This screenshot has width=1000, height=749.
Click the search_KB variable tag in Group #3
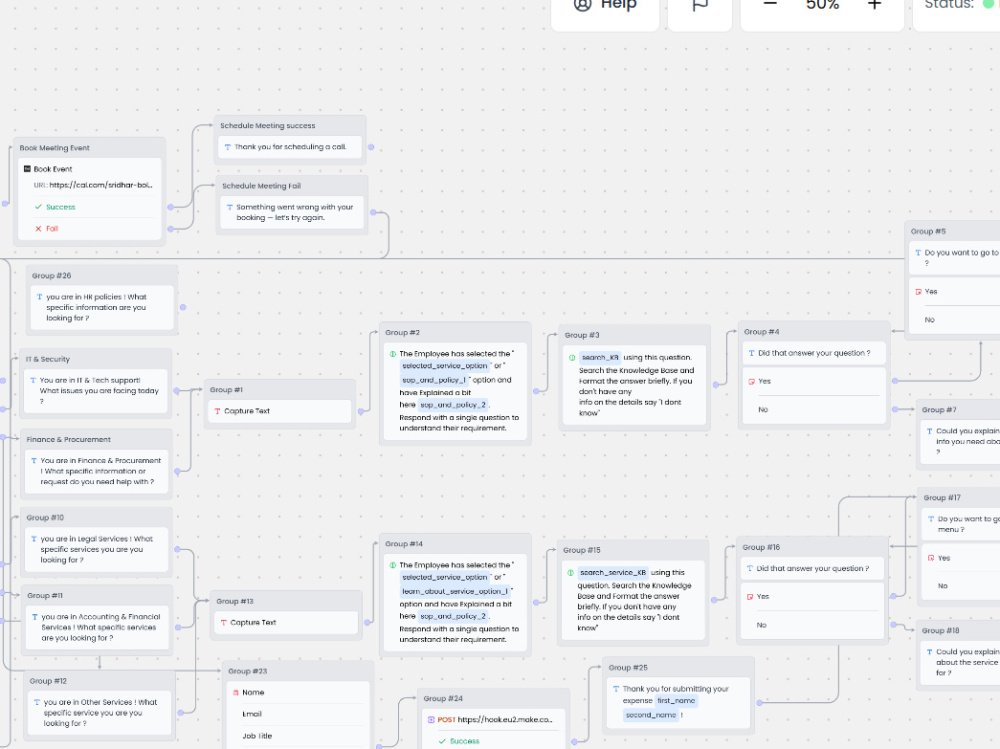coord(599,358)
